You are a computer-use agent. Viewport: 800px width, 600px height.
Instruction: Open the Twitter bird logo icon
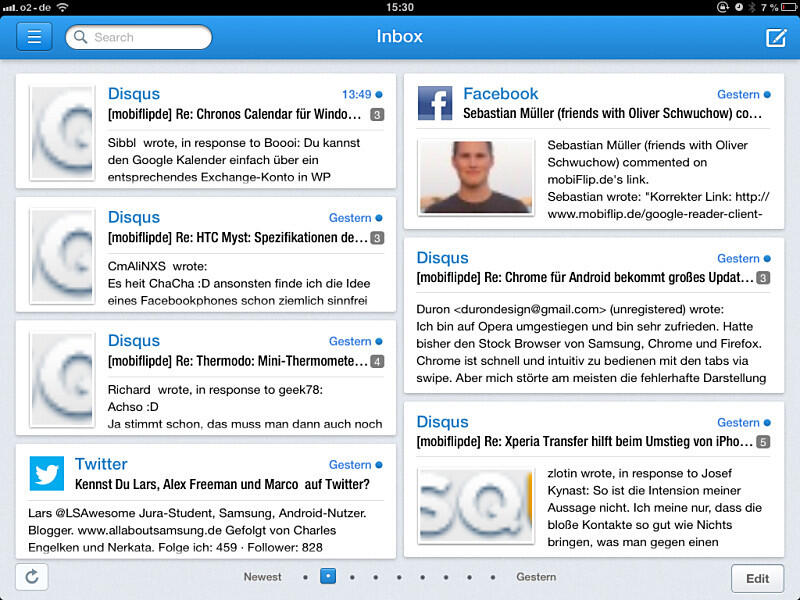(46, 473)
